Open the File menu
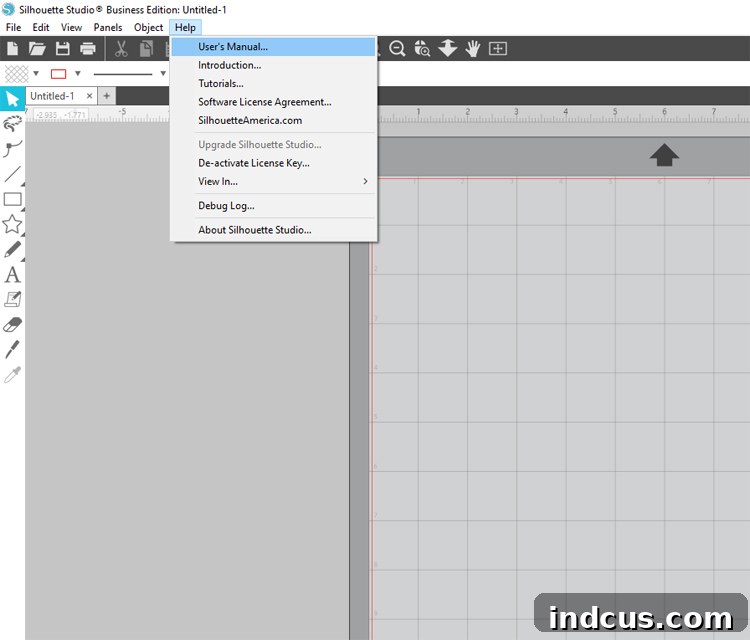 [13, 27]
